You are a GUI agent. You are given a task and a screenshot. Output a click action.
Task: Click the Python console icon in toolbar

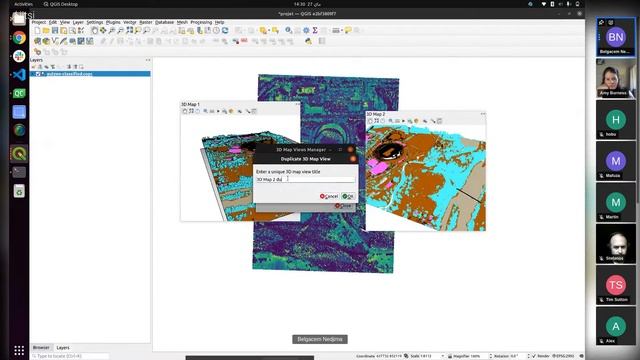(x=309, y=41)
